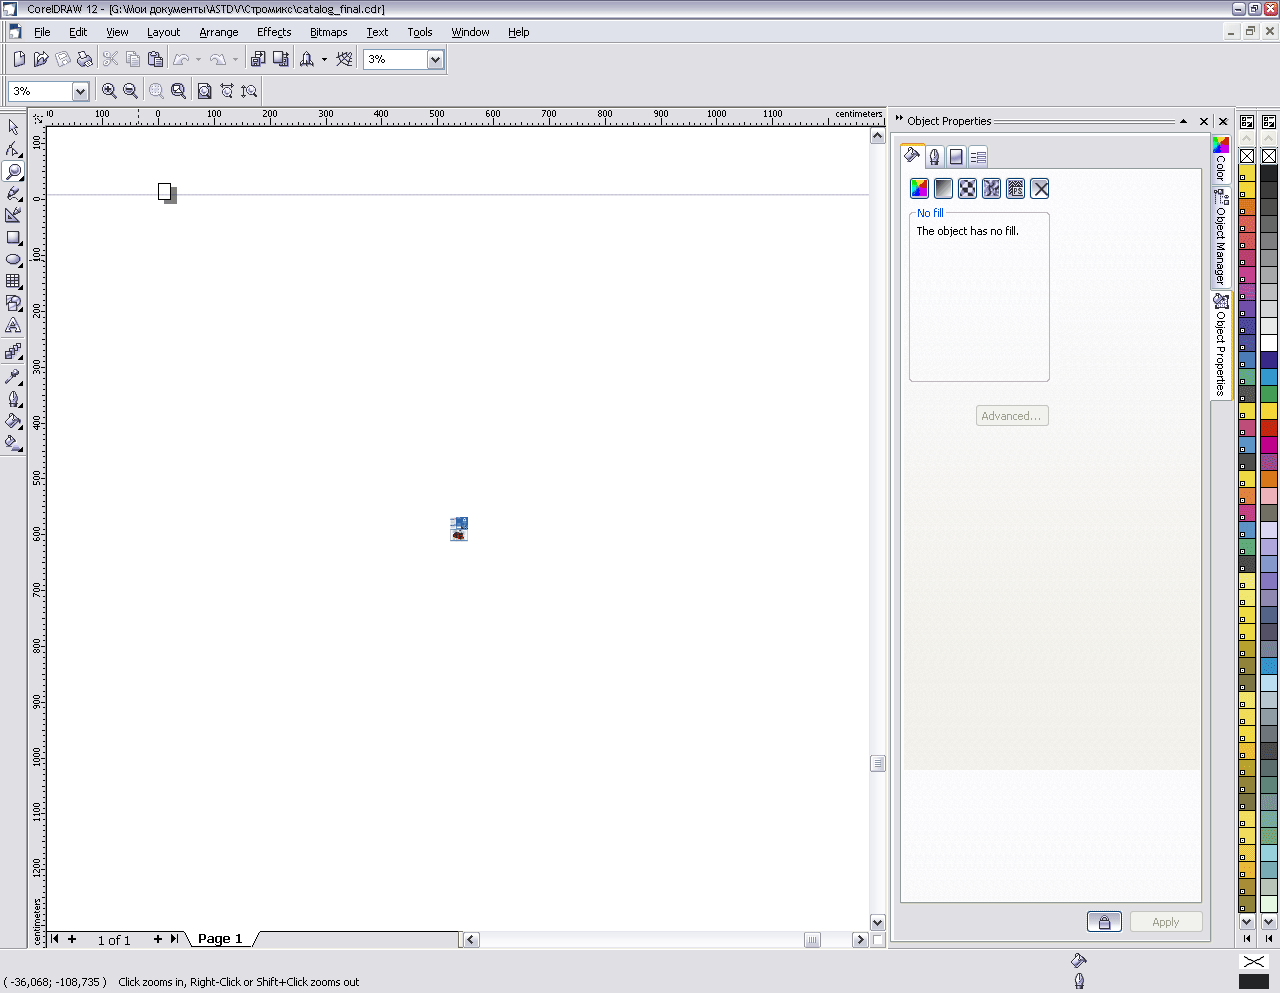Select the Page 1 tab
The image size is (1280, 993).
point(220,939)
